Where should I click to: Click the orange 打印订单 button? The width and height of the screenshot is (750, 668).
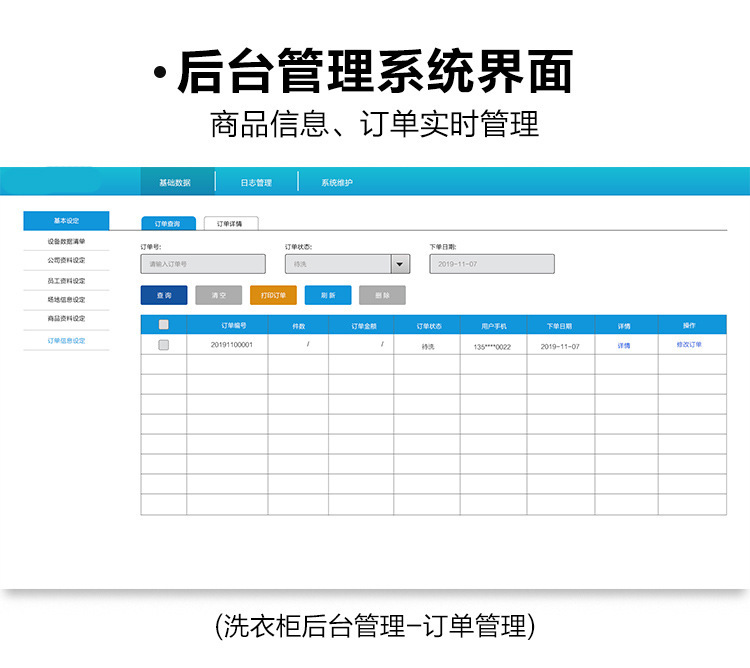click(273, 295)
